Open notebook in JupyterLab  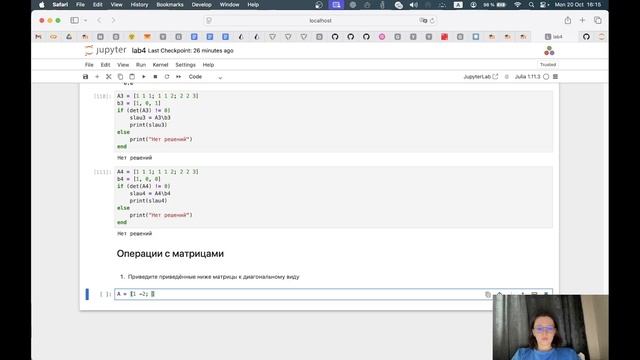480,77
